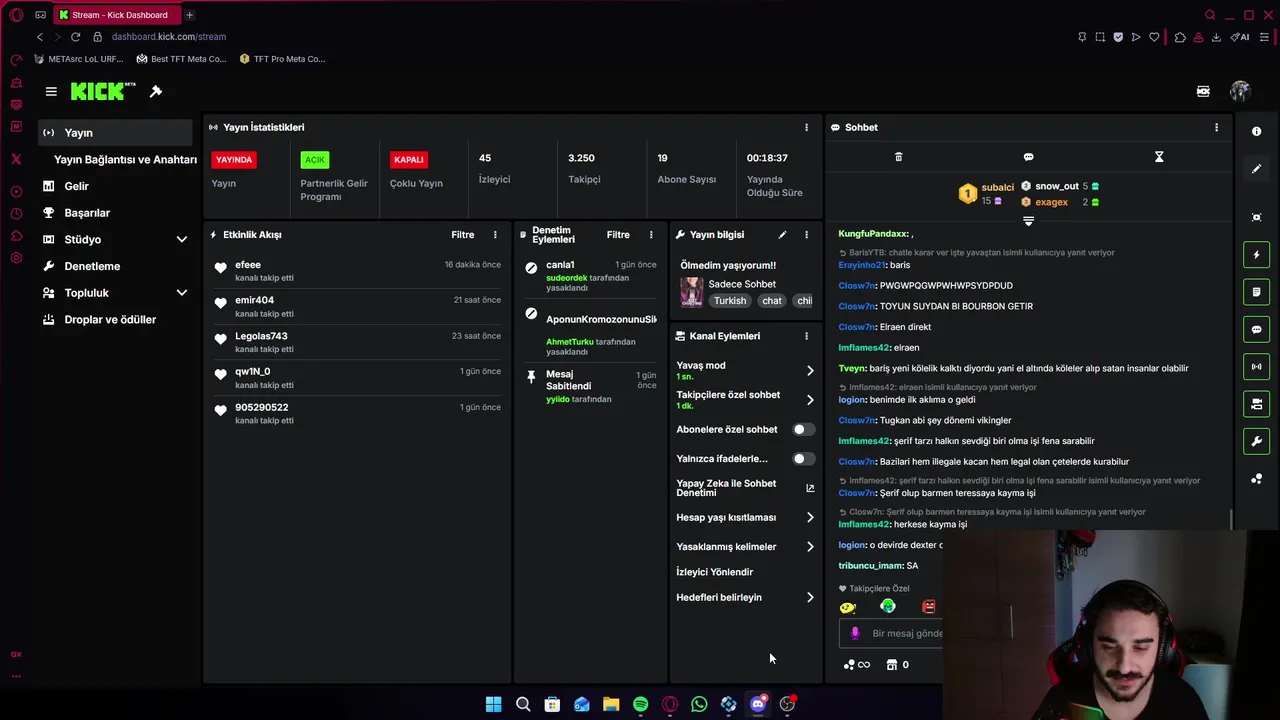Open new browser tab
The height and width of the screenshot is (720, 1280).
pos(189,15)
